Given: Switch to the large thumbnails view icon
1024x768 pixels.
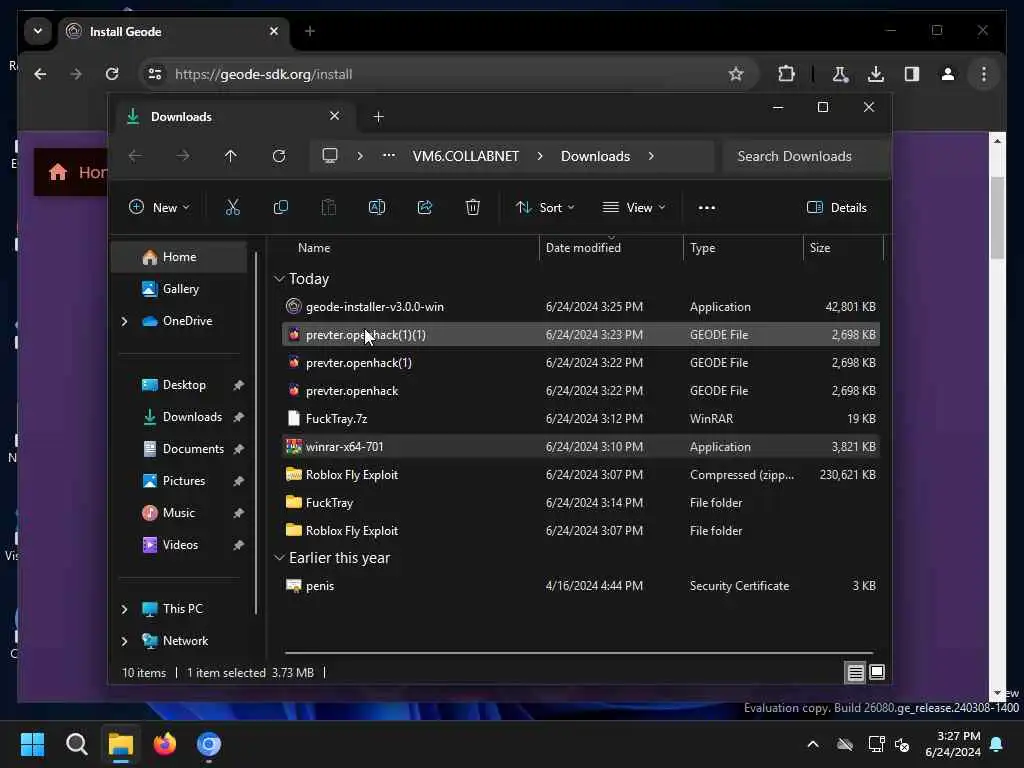Looking at the screenshot, I should (877, 672).
